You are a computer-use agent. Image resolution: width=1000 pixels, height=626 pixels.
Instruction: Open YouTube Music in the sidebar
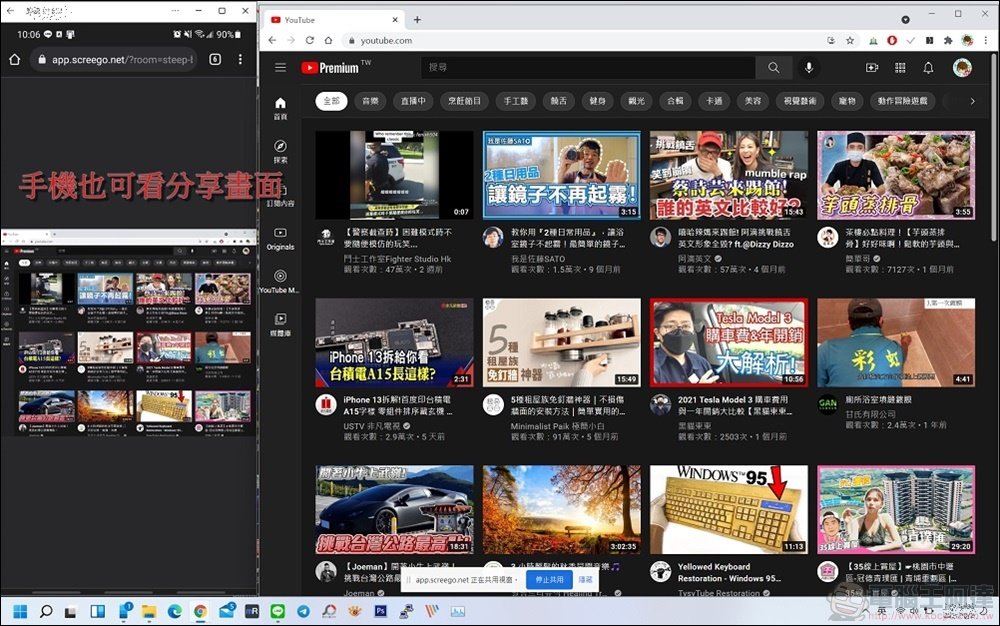(279, 281)
